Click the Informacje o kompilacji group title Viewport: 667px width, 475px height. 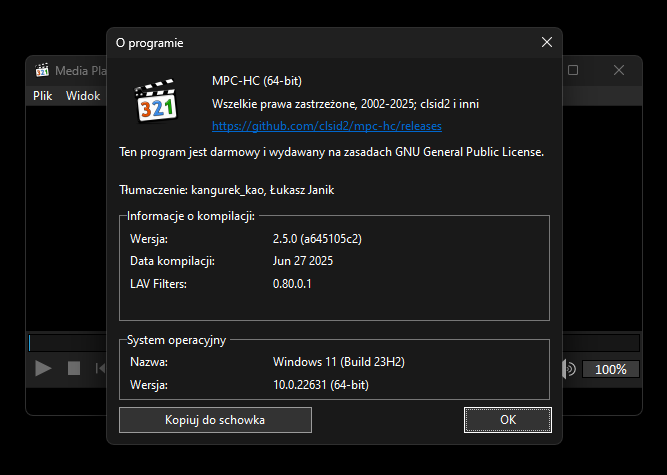coord(191,216)
